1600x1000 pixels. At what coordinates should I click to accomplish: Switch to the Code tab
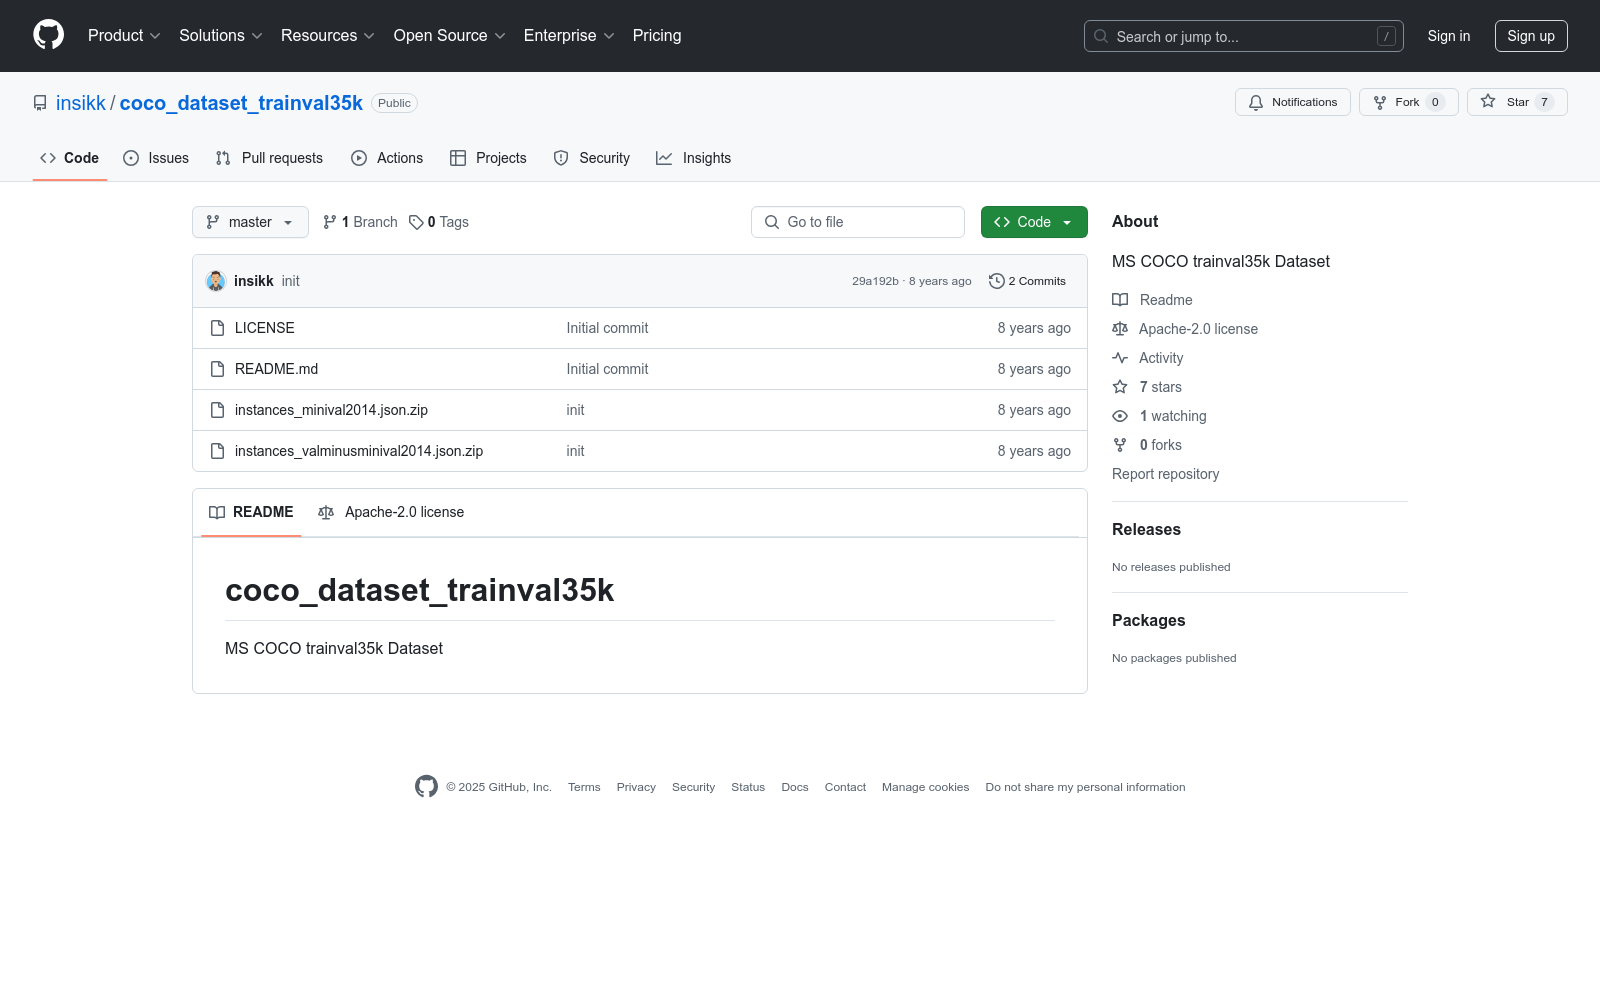(x=70, y=158)
